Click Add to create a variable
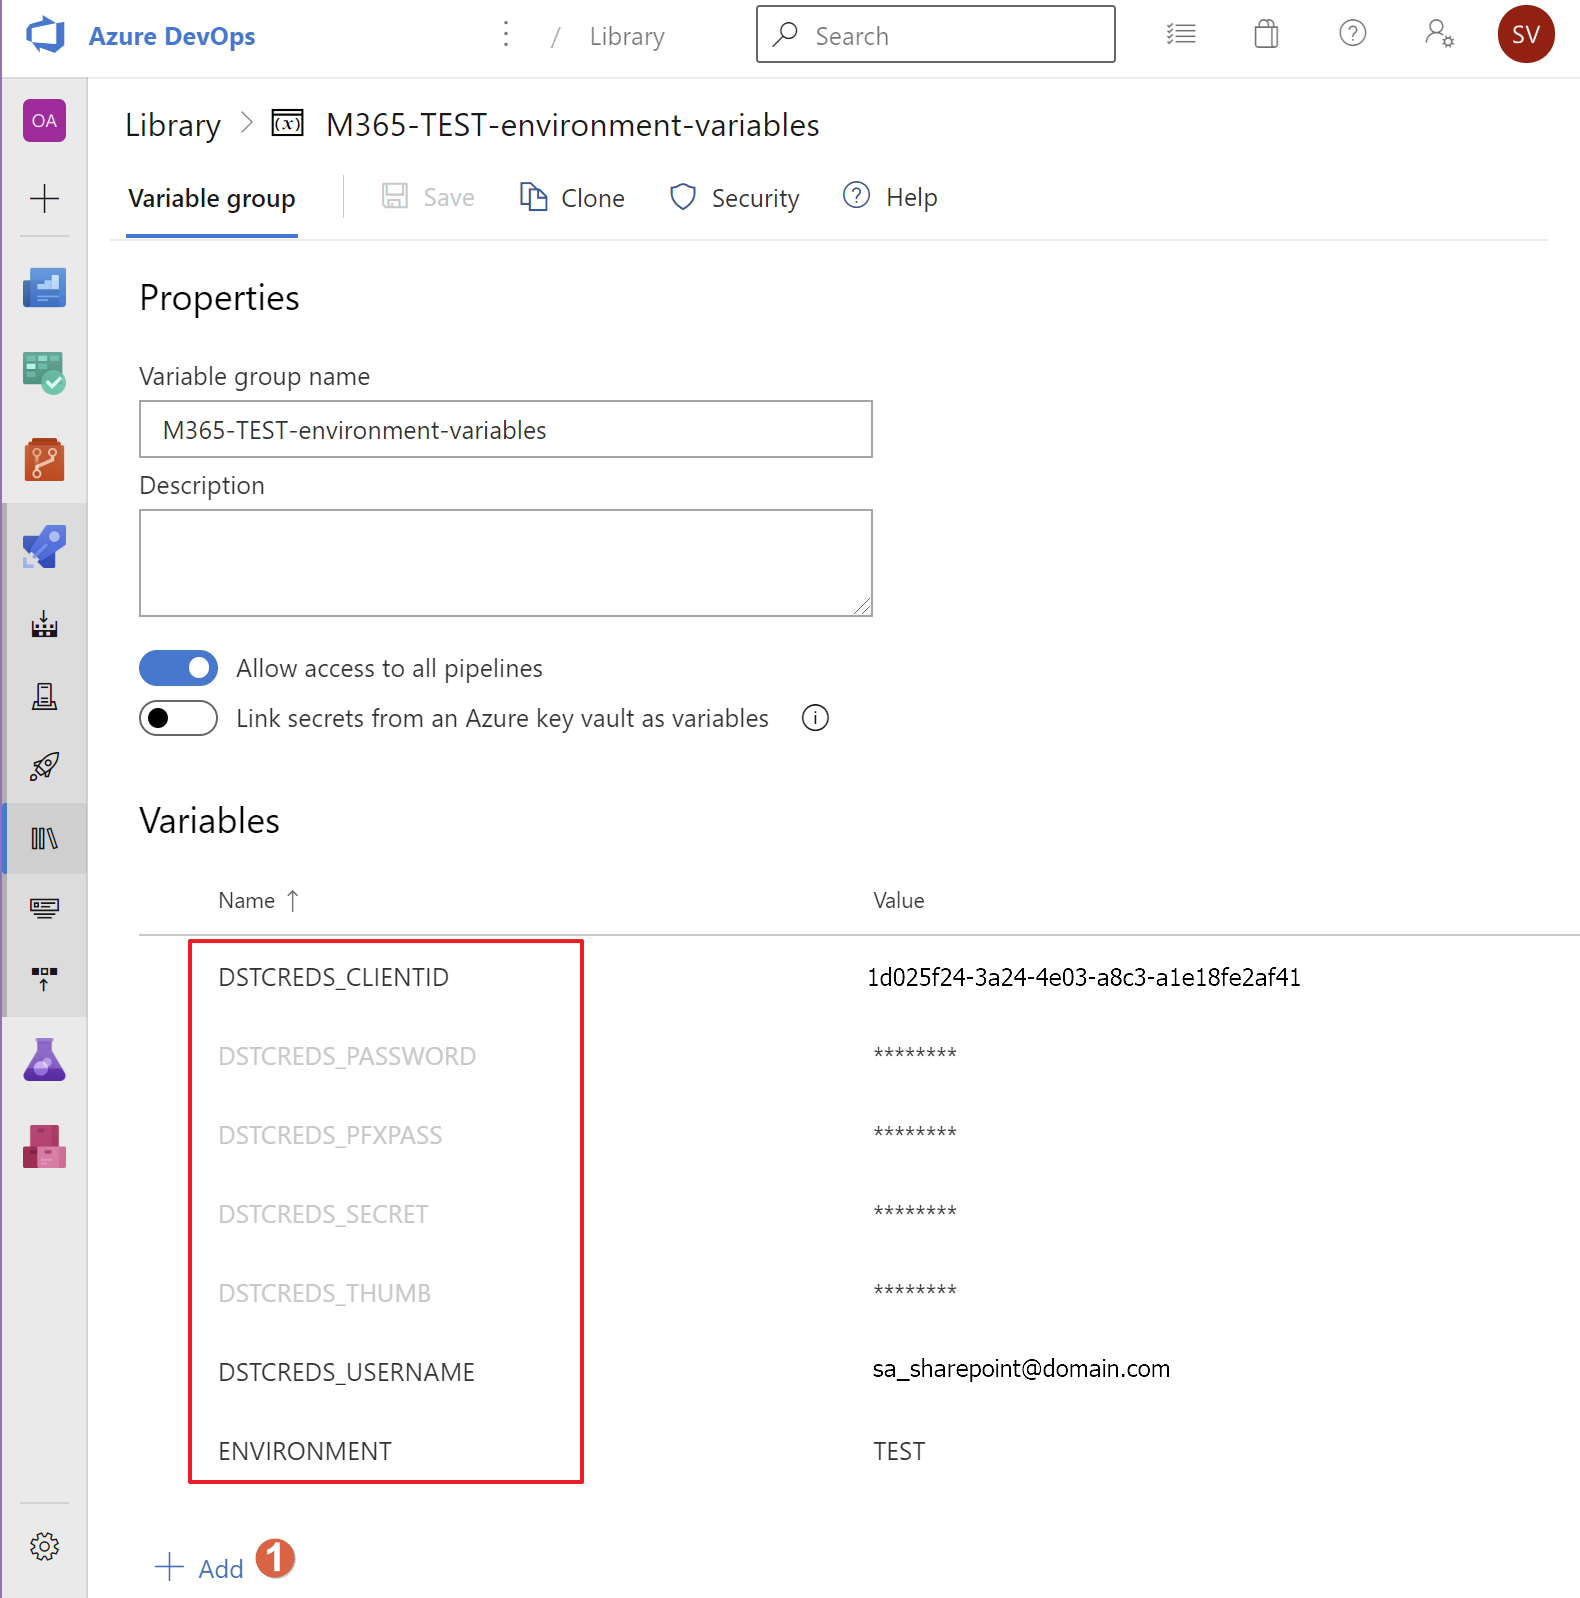This screenshot has height=1598, width=1580. (200, 1568)
